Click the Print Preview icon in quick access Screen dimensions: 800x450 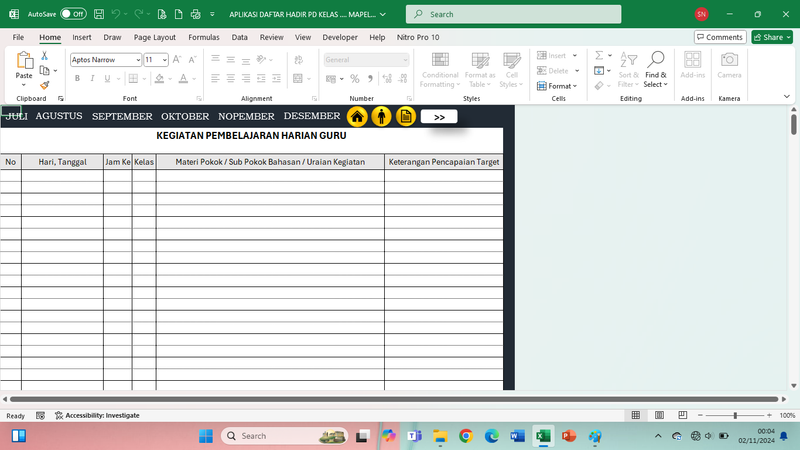pyautogui.click(x=162, y=14)
